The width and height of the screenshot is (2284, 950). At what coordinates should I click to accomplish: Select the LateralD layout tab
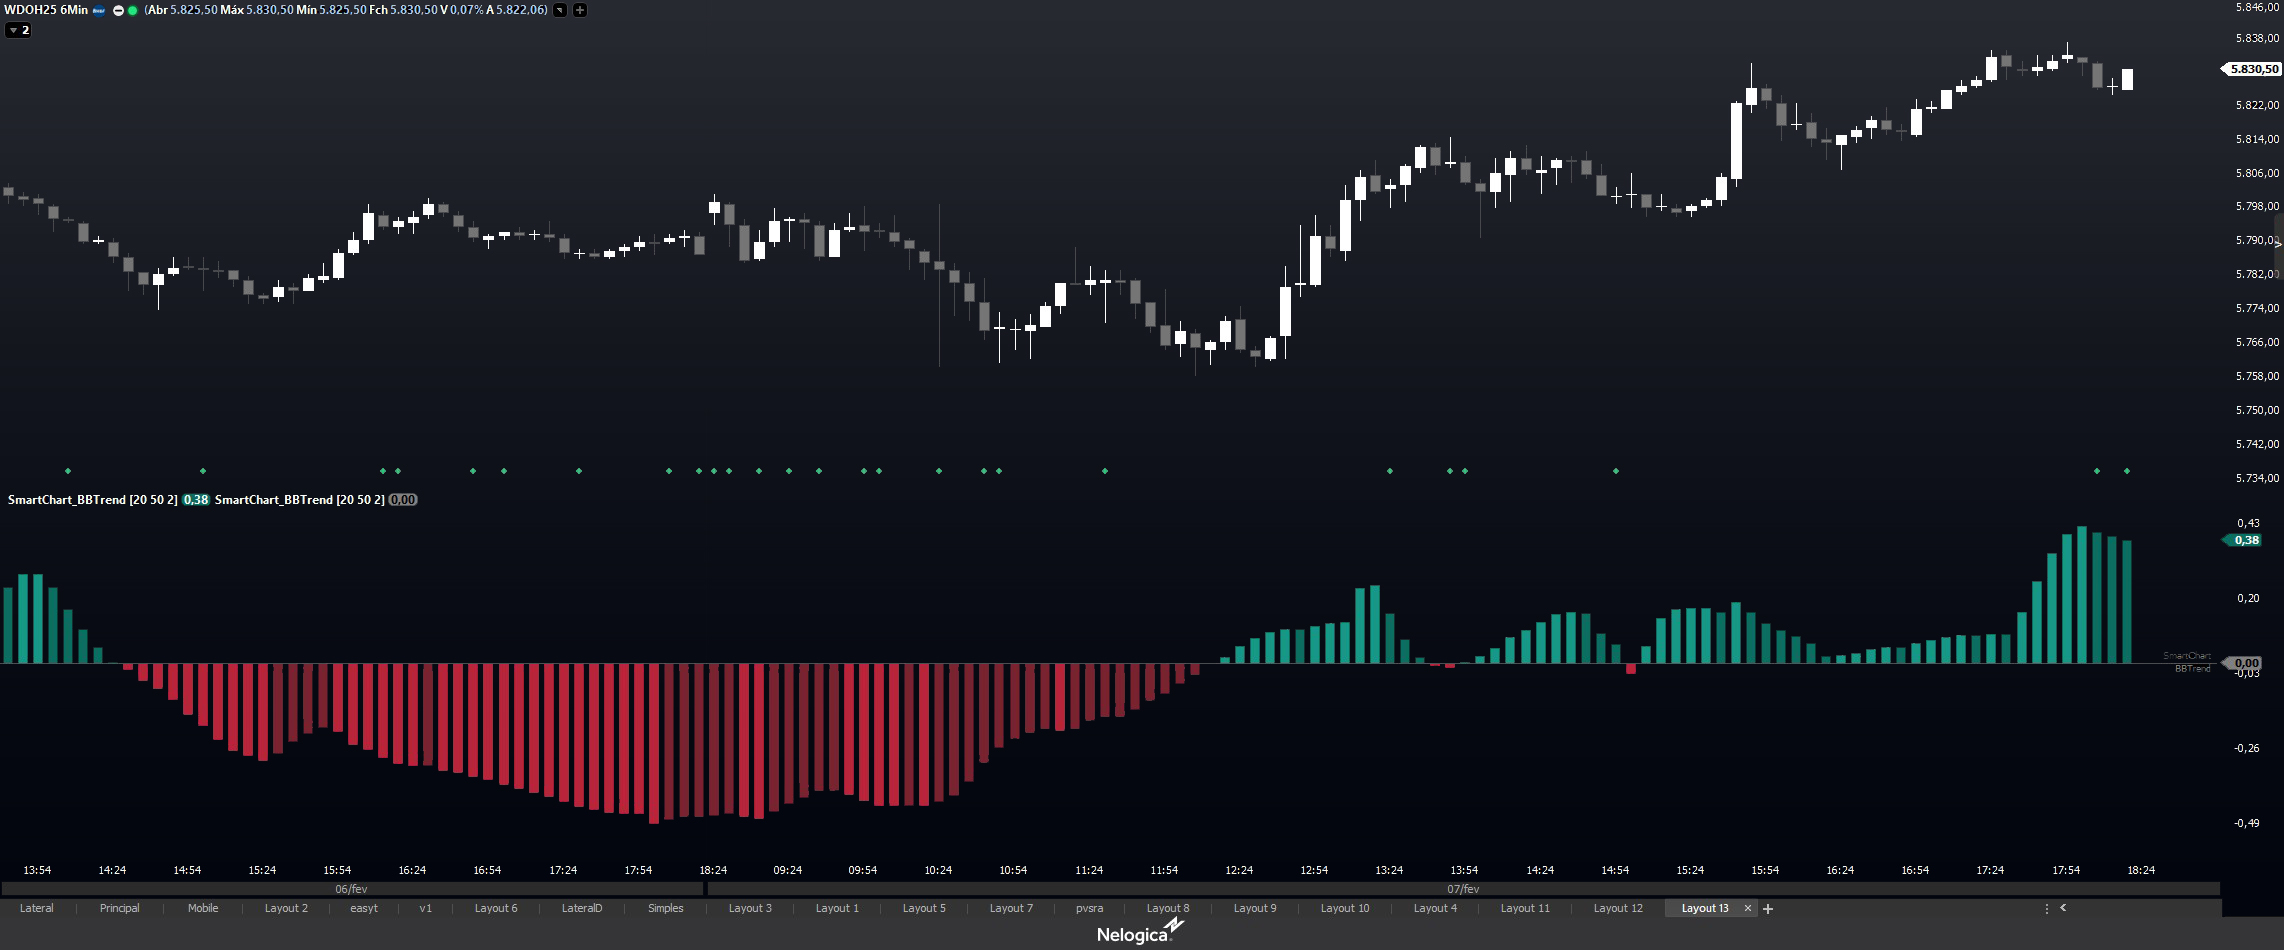click(x=581, y=908)
